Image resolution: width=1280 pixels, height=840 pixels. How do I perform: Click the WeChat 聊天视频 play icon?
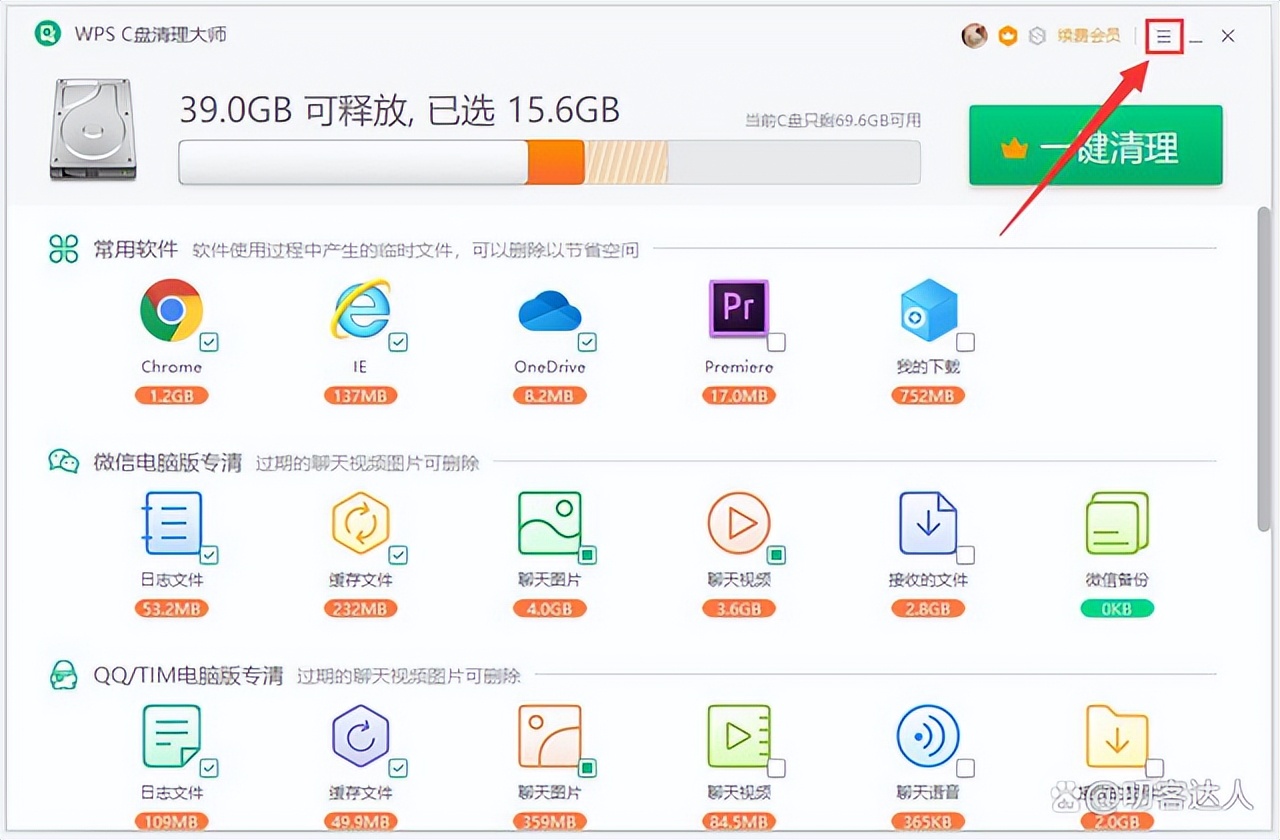pyautogui.click(x=738, y=523)
